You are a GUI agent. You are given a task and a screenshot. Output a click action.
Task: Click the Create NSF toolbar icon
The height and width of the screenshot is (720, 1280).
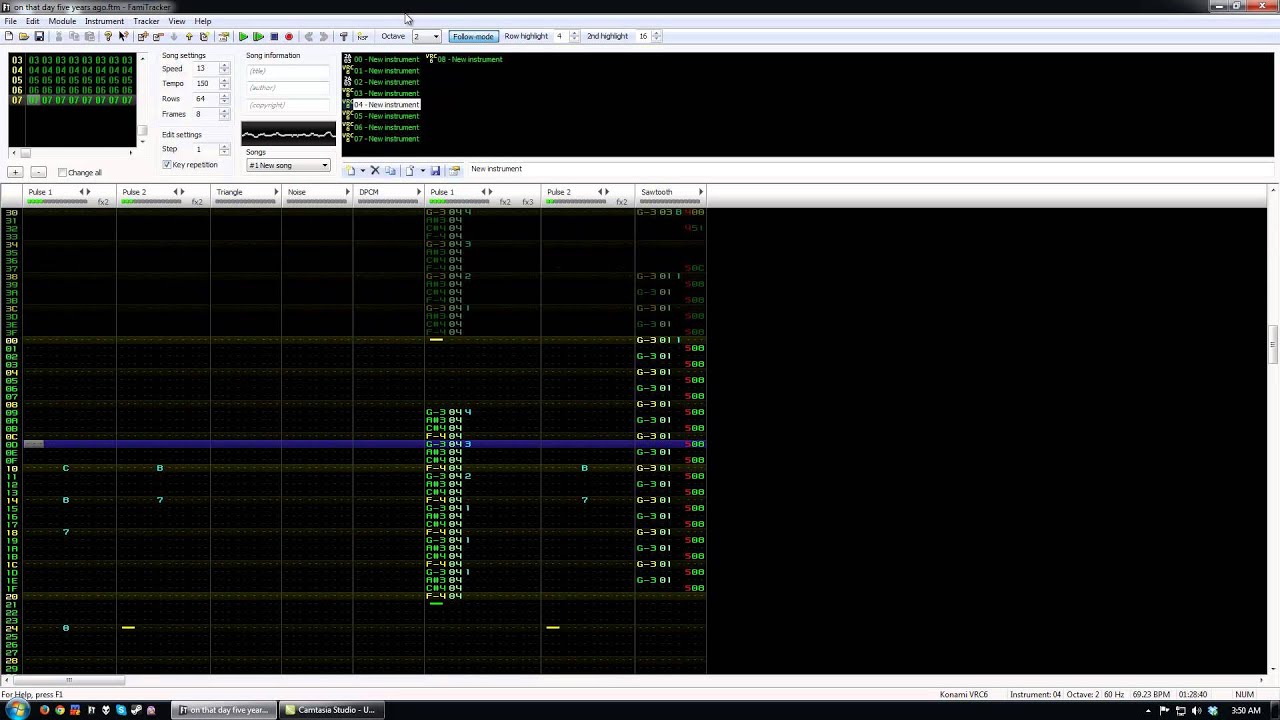click(362, 36)
